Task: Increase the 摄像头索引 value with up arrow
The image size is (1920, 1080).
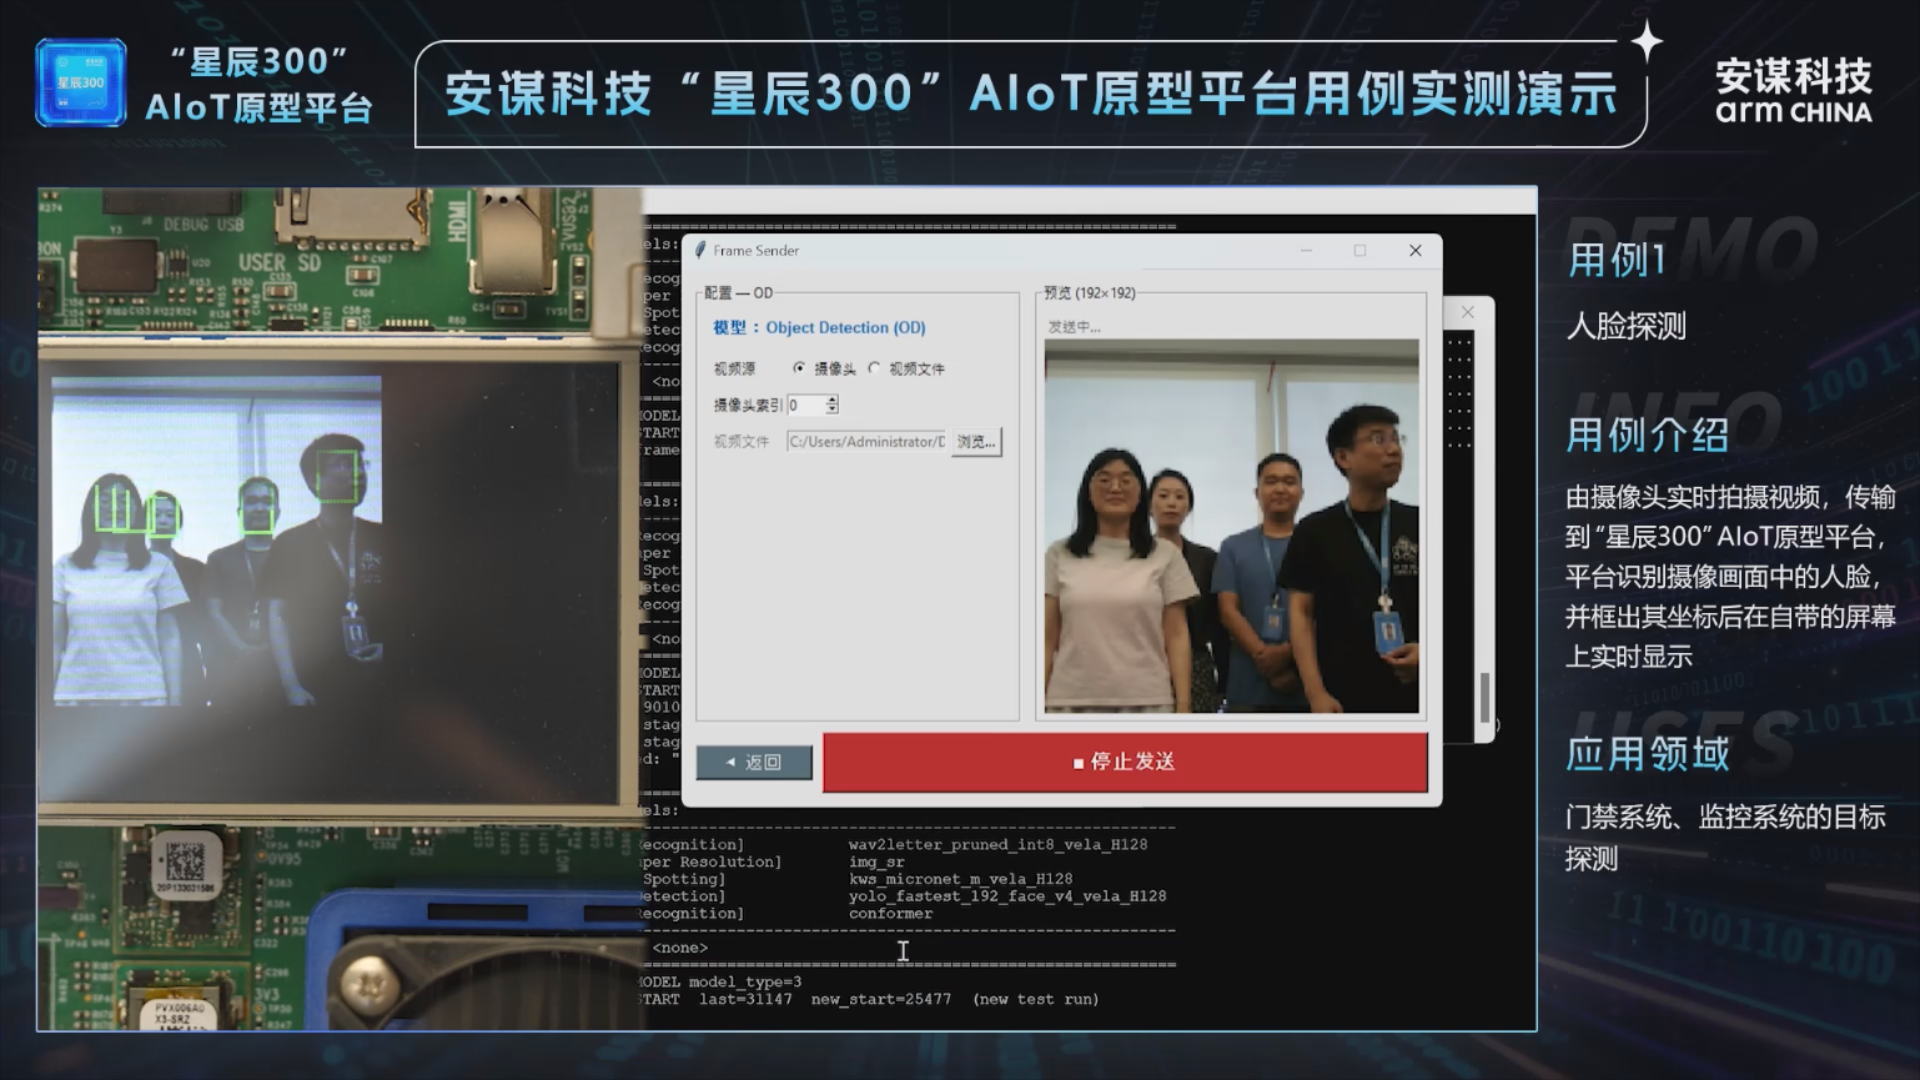Action: [x=832, y=400]
